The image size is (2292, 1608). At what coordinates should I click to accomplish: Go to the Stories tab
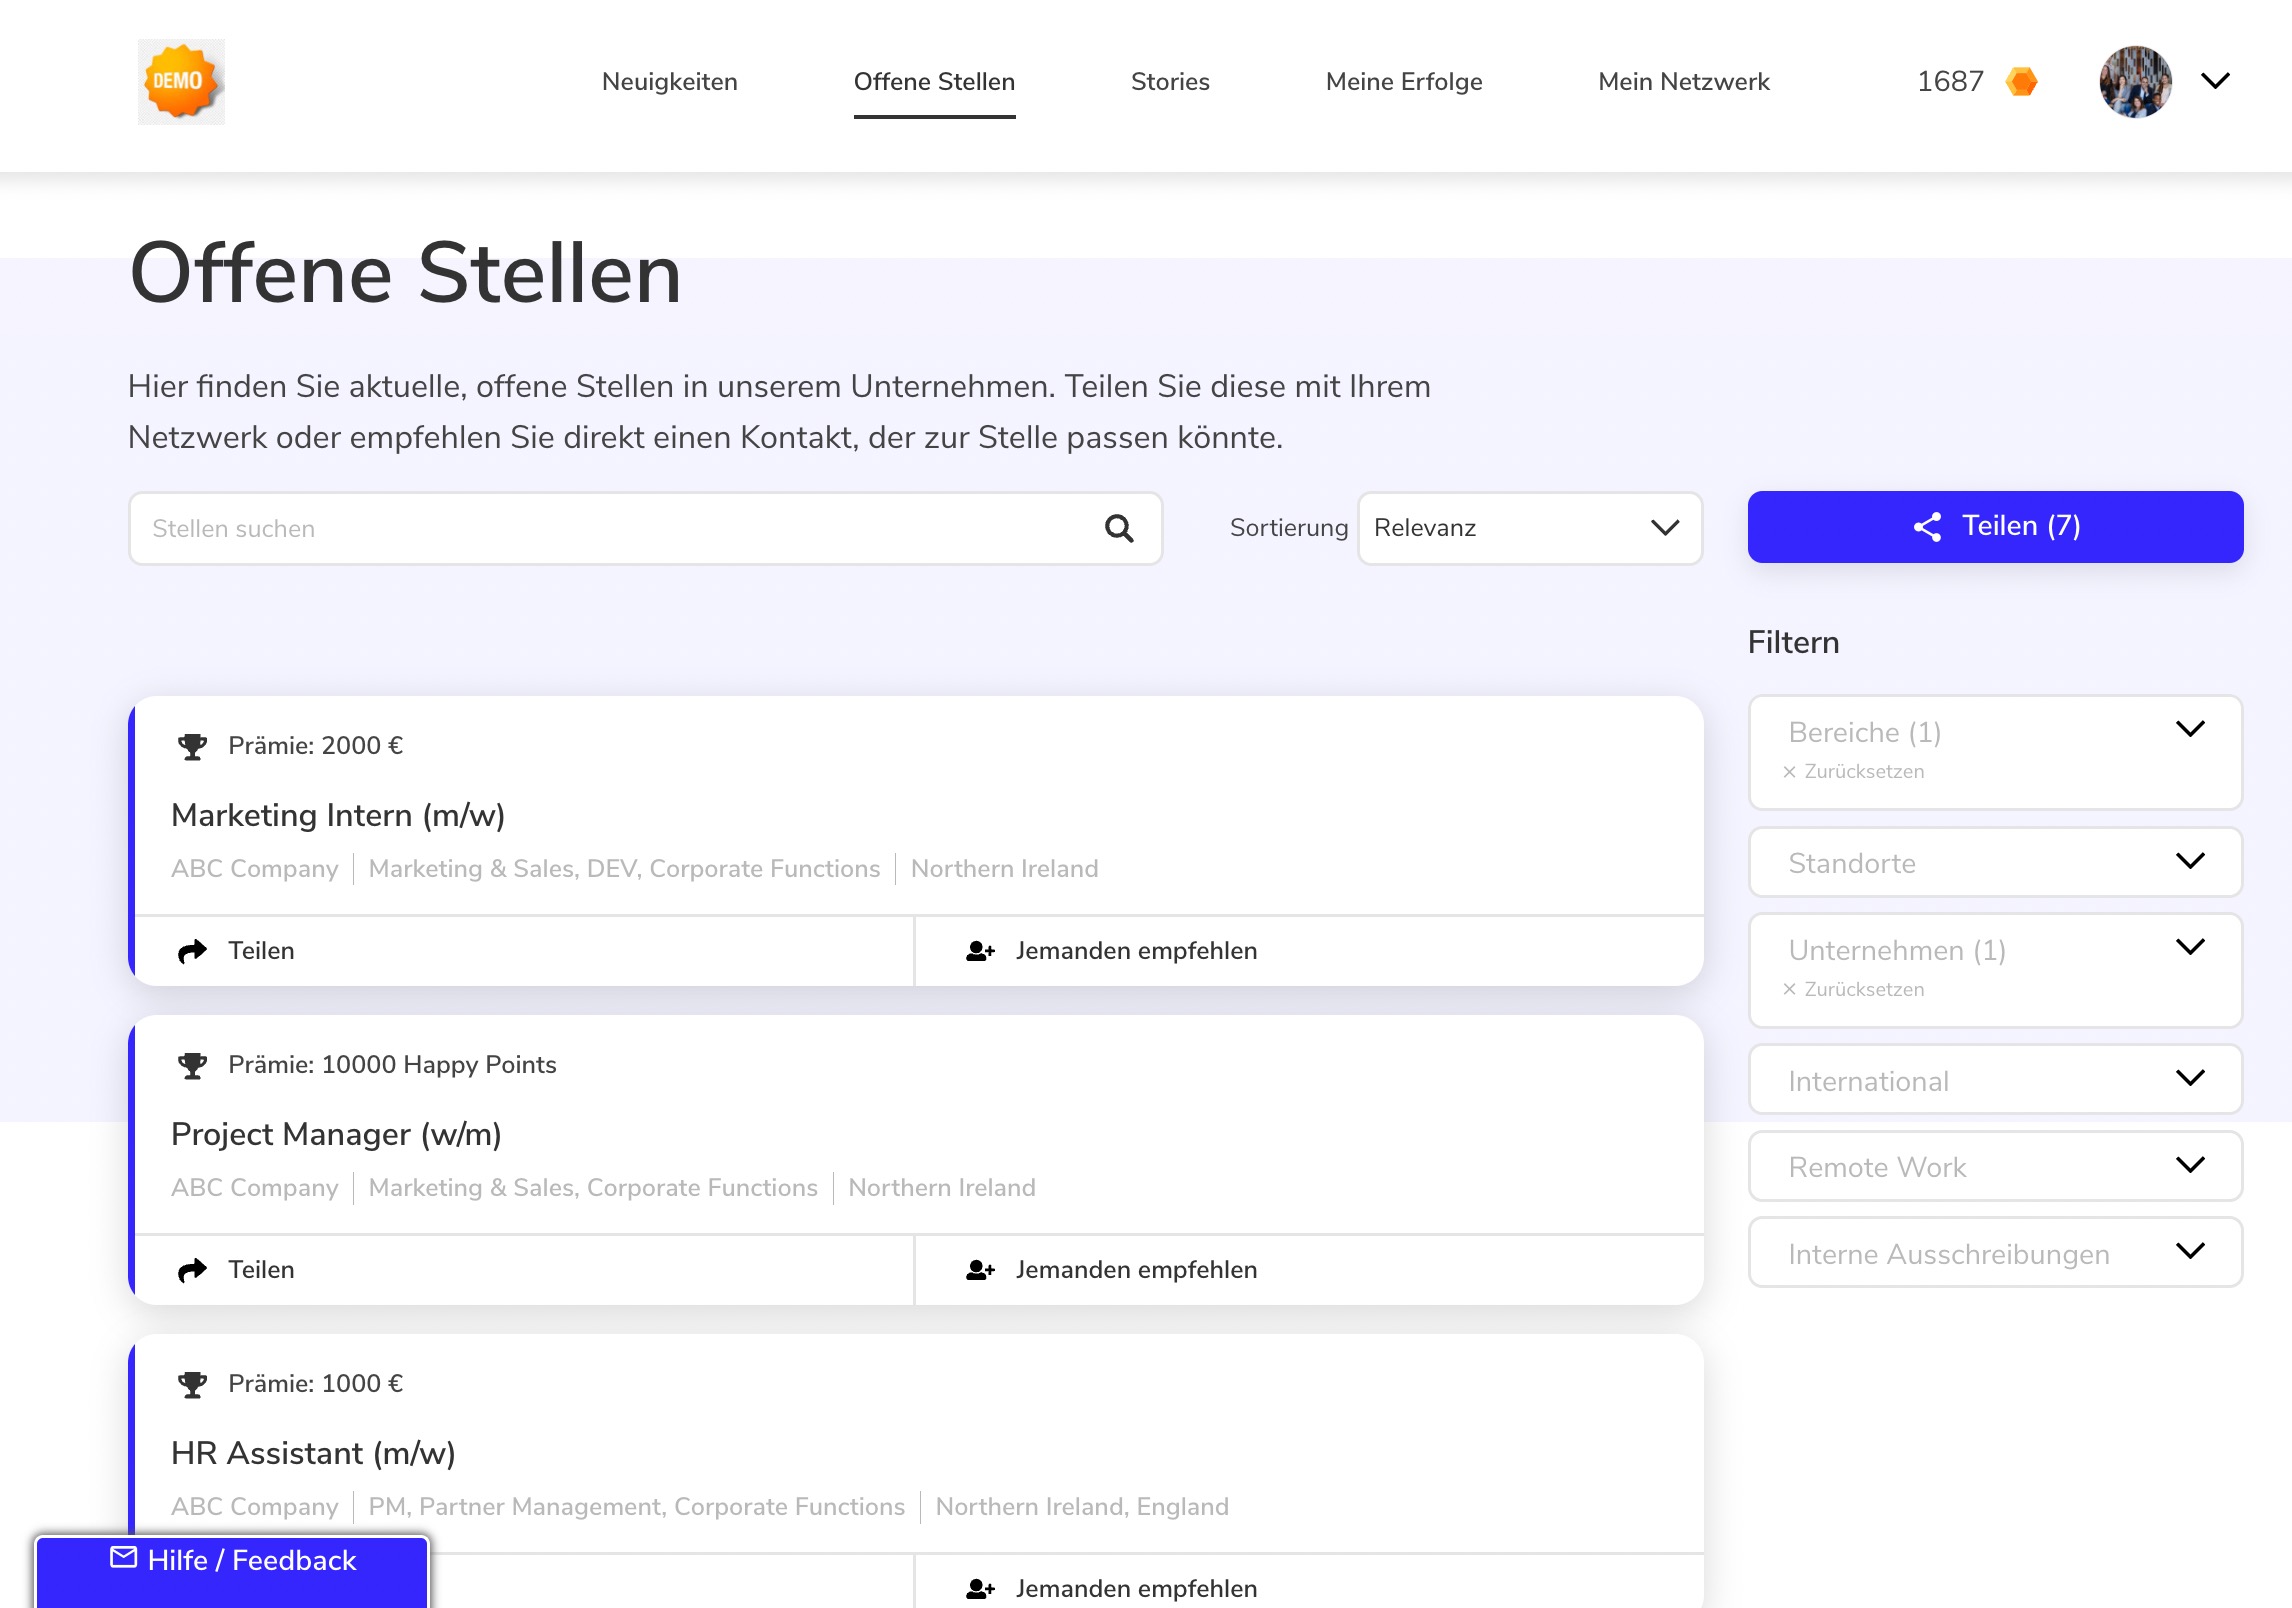click(x=1170, y=82)
